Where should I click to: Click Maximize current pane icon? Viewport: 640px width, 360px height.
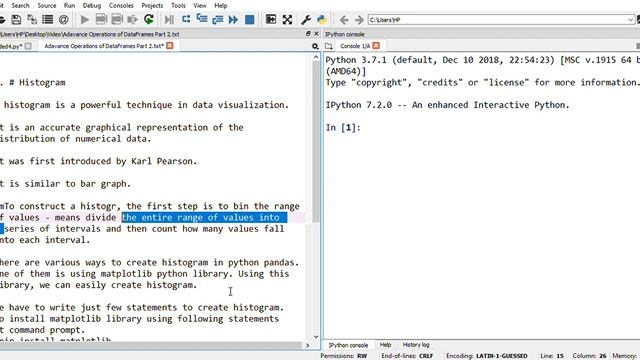click(x=271, y=19)
